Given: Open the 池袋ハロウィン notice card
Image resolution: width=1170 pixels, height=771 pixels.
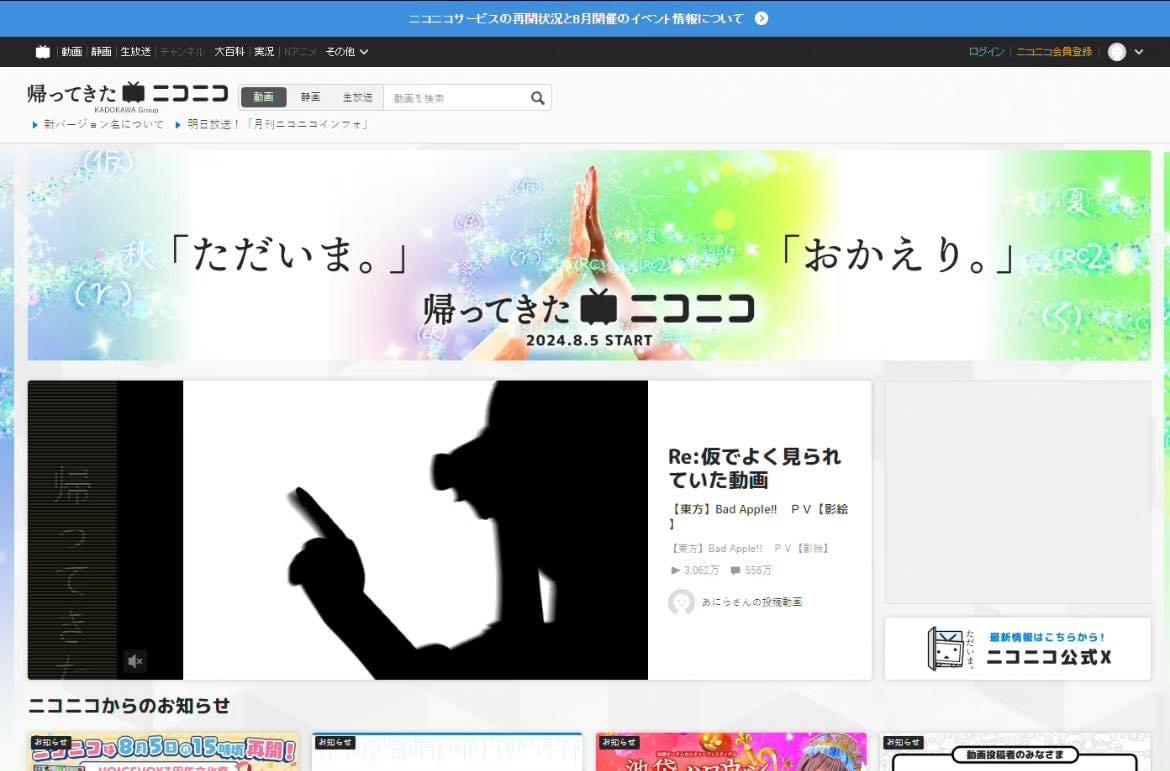Looking at the screenshot, I should point(731,752).
